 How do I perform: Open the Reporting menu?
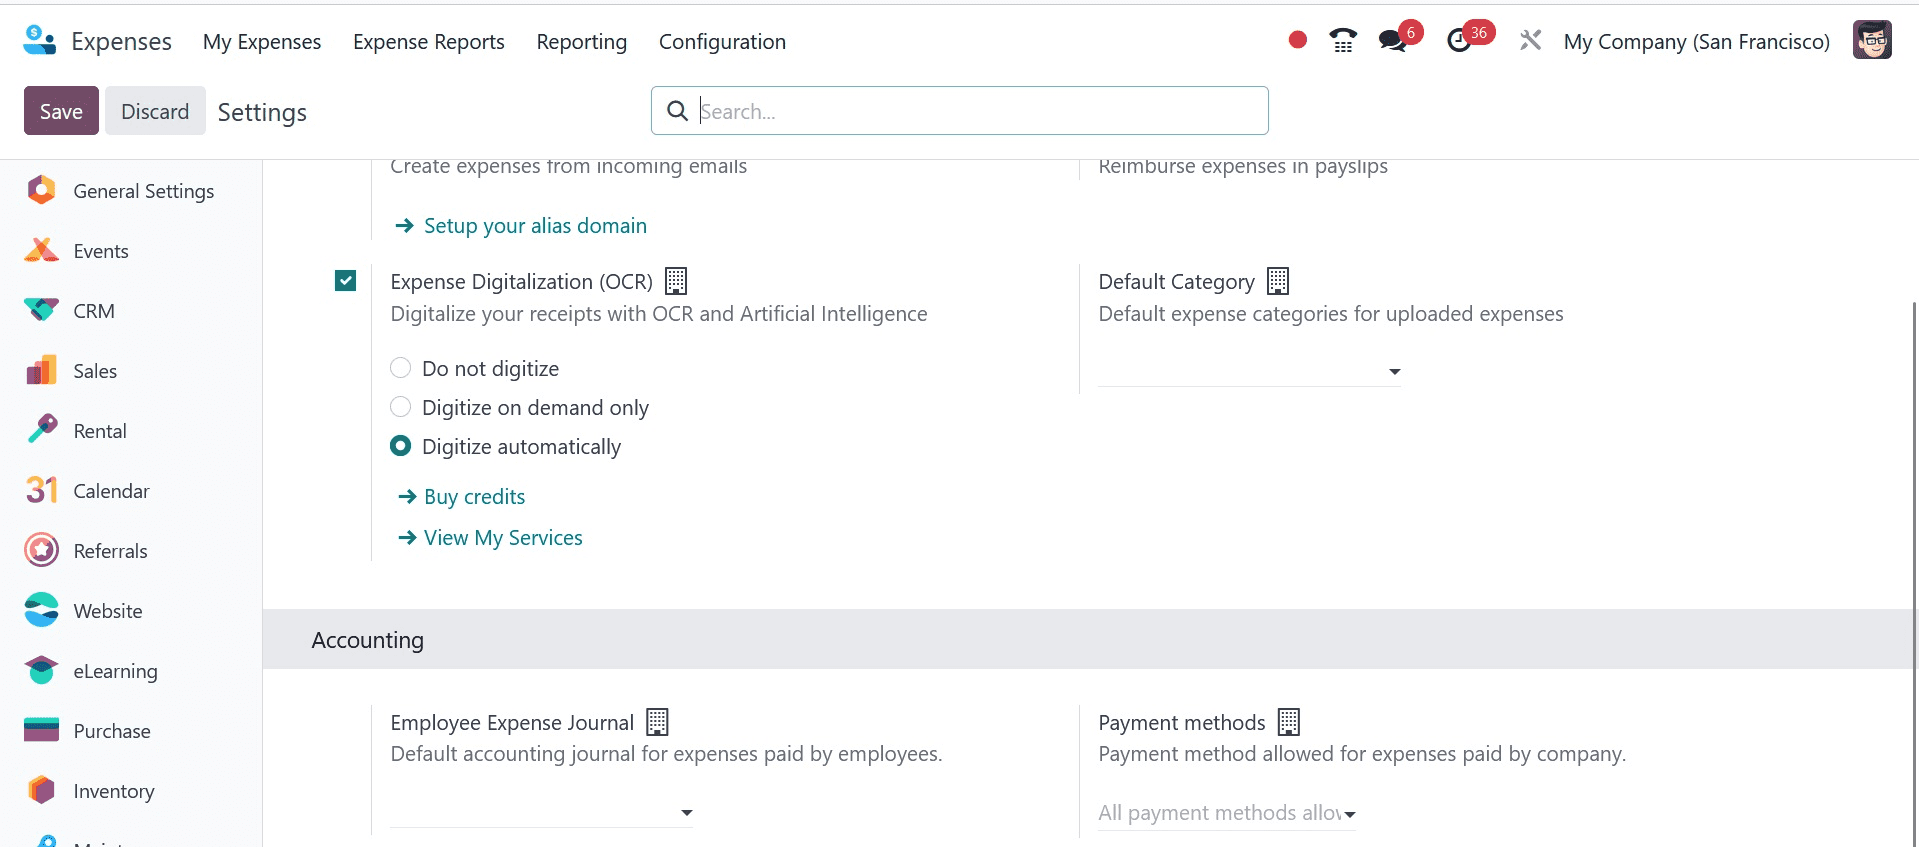point(582,41)
